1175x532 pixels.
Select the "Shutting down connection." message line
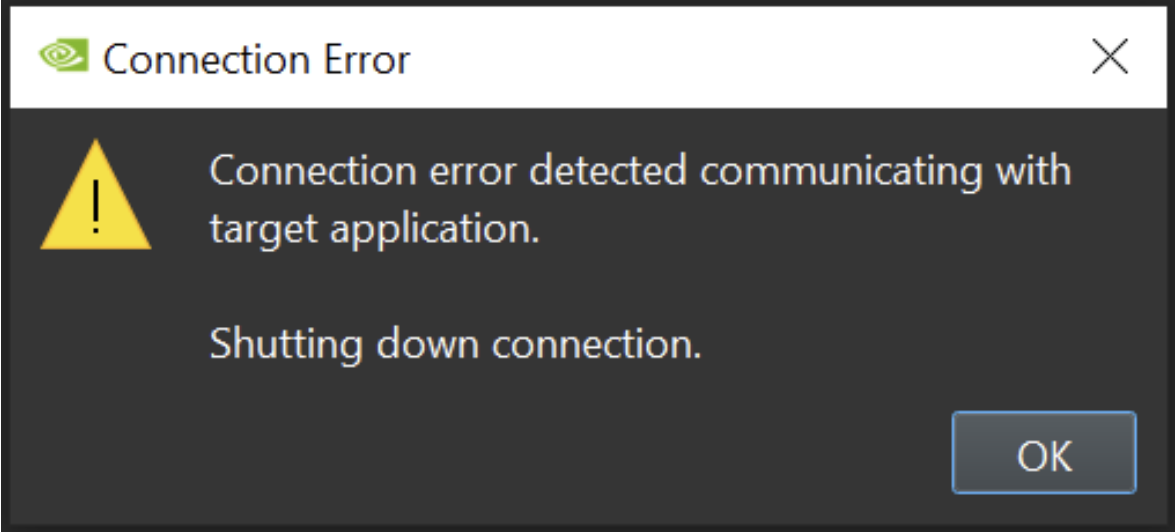[x=454, y=345]
